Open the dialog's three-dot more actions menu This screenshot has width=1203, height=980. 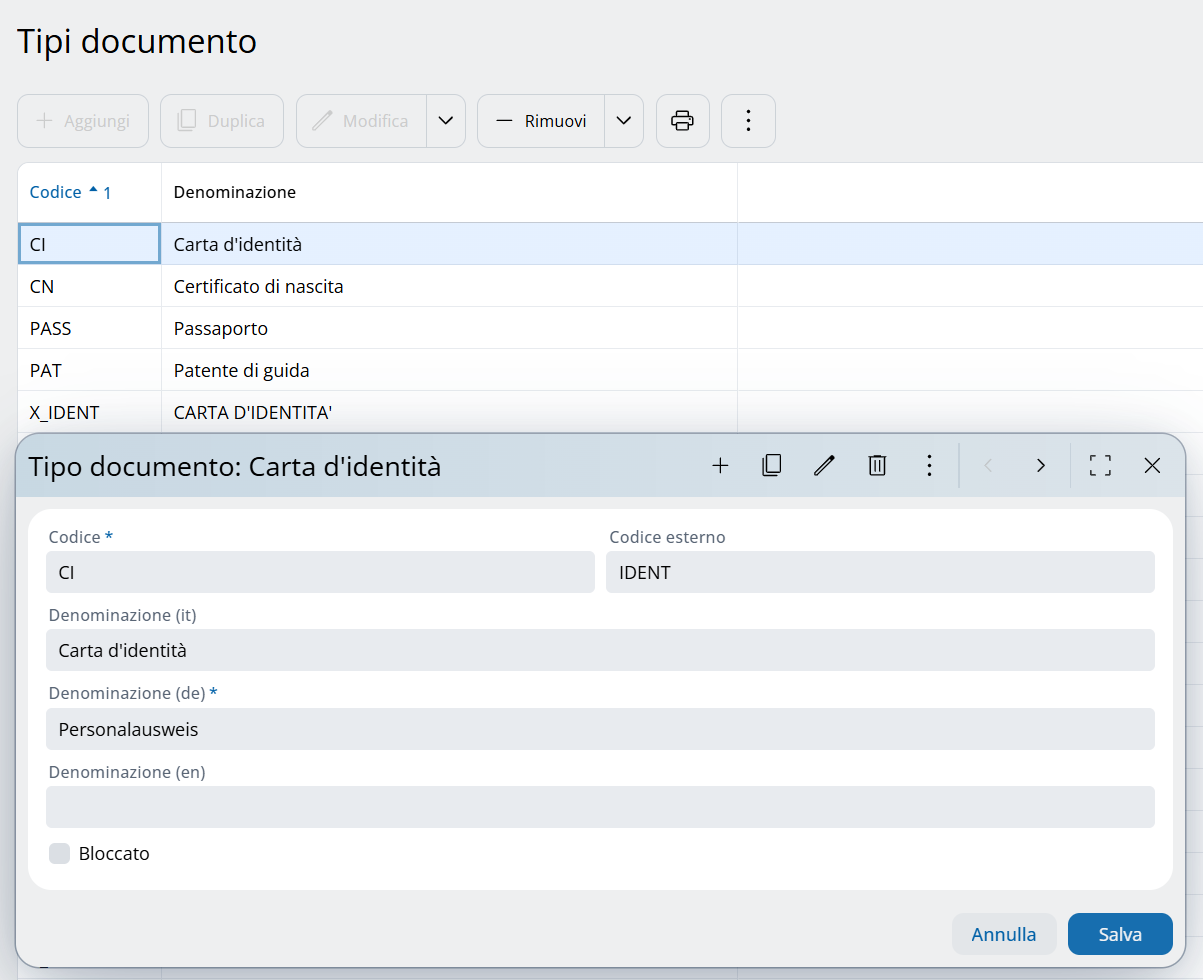point(929,465)
